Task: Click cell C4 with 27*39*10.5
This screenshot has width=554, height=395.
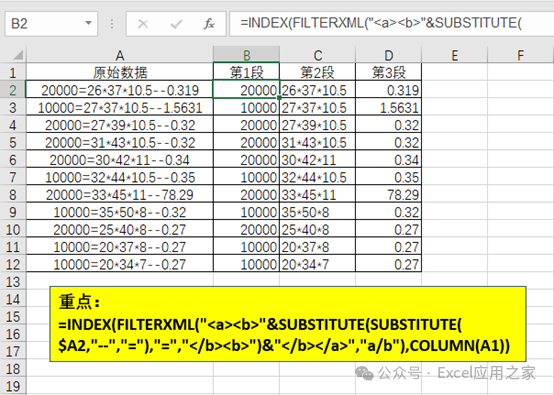Action: click(x=317, y=125)
